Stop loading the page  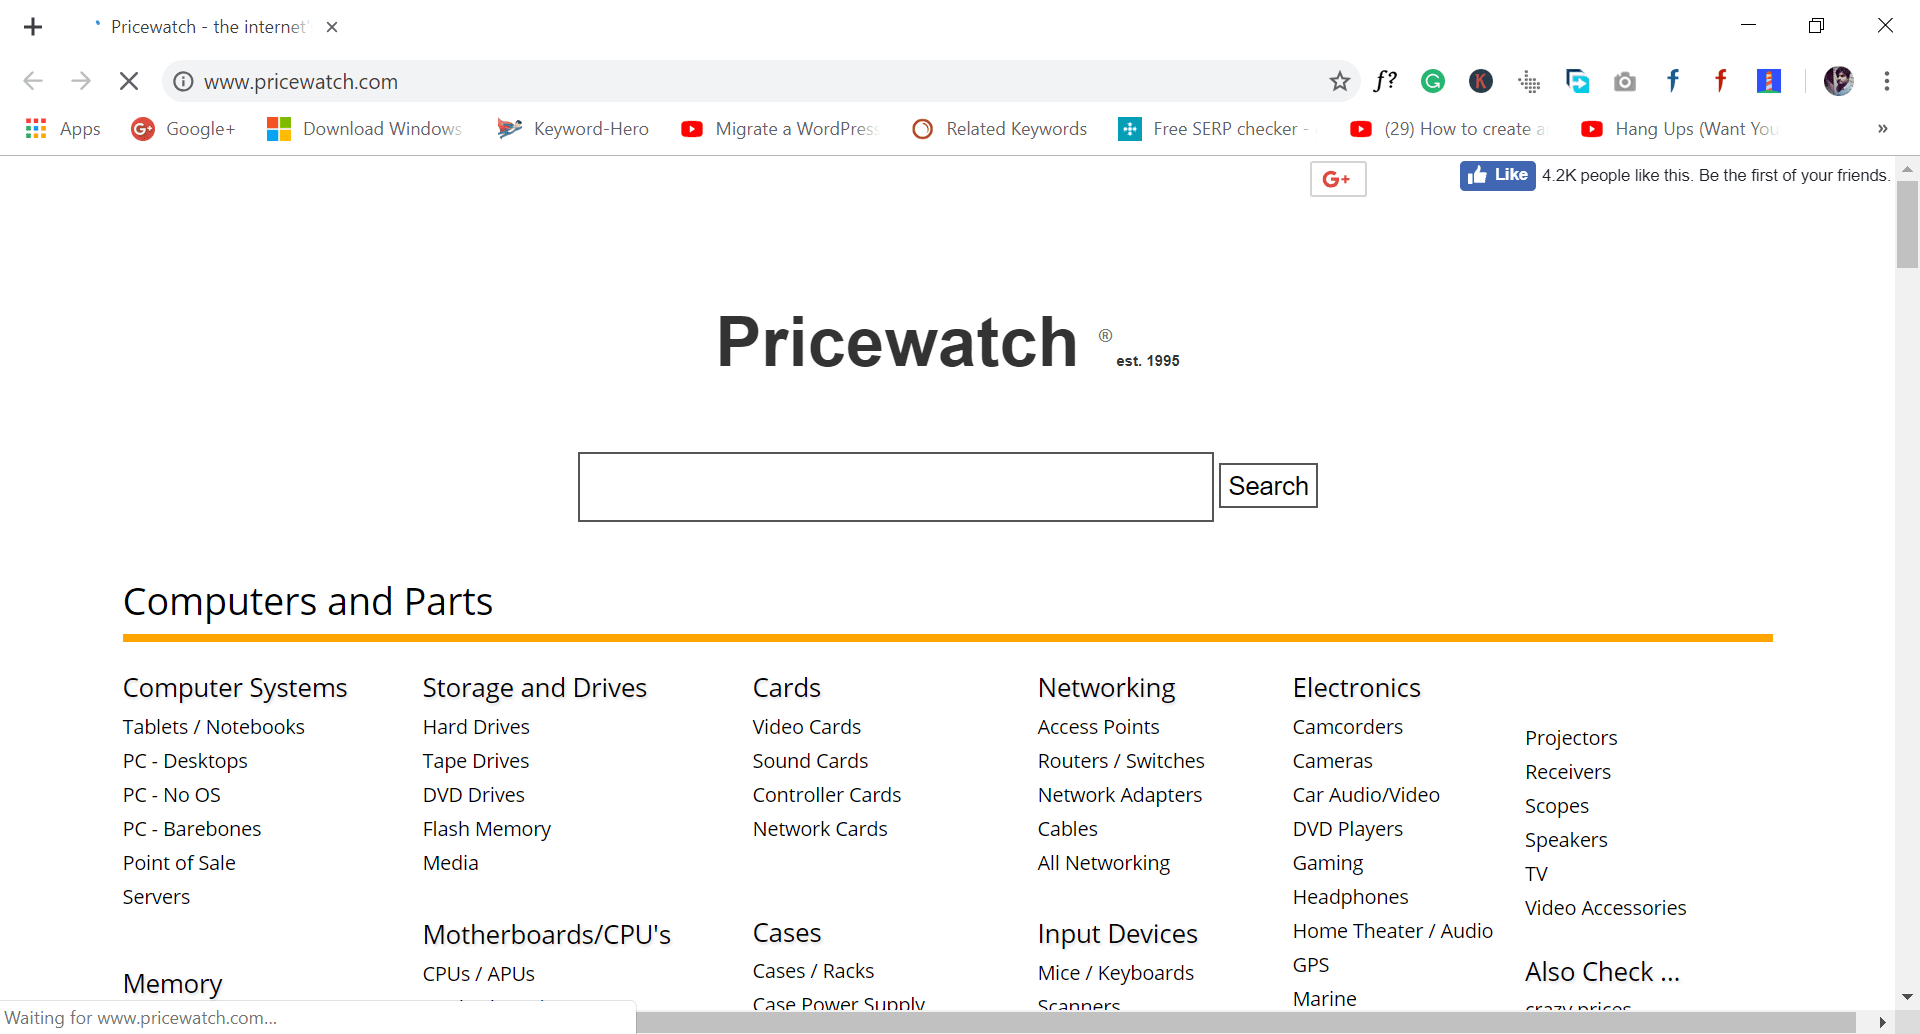pos(129,81)
